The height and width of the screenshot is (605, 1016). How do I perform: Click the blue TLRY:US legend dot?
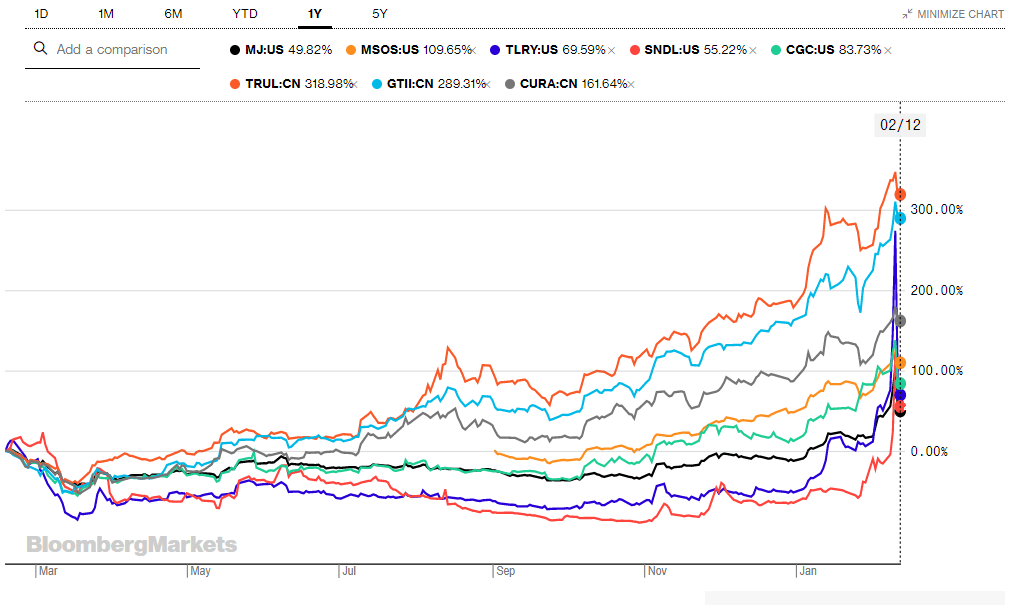click(x=495, y=50)
